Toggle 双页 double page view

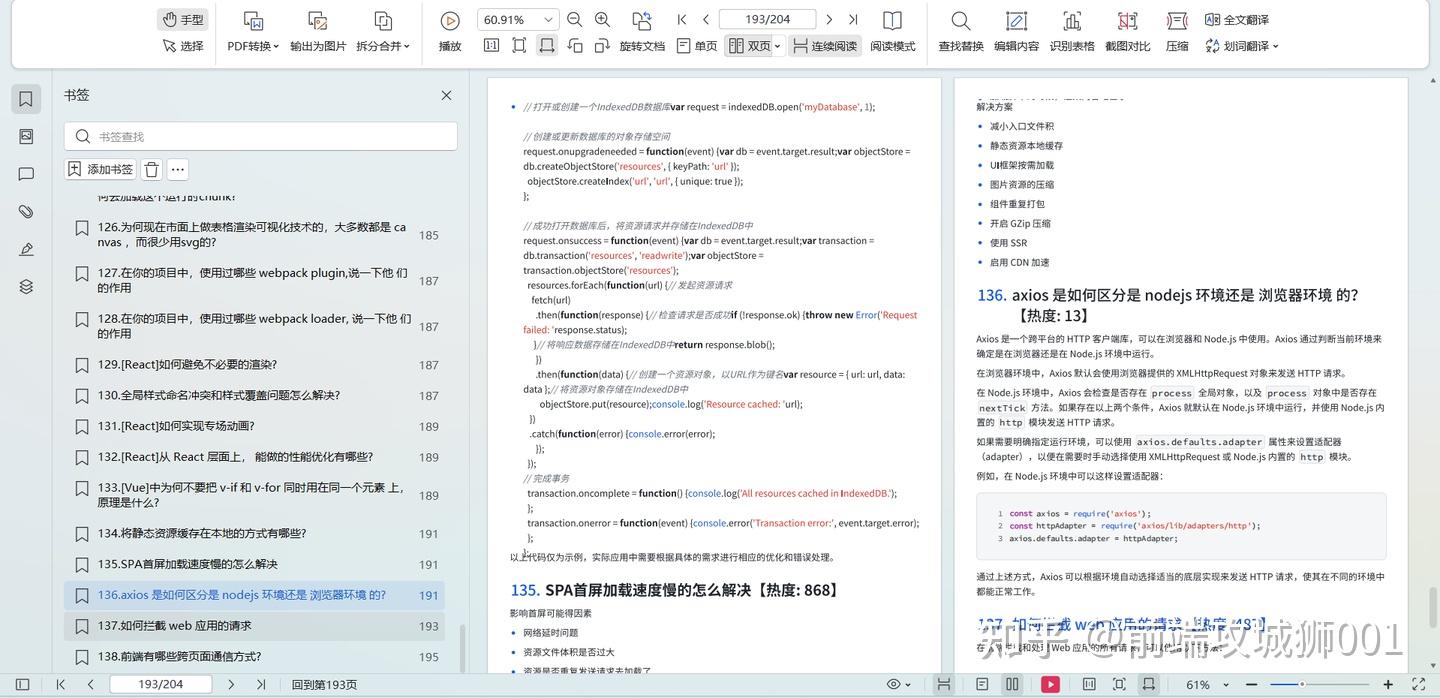pyautogui.click(x=748, y=46)
